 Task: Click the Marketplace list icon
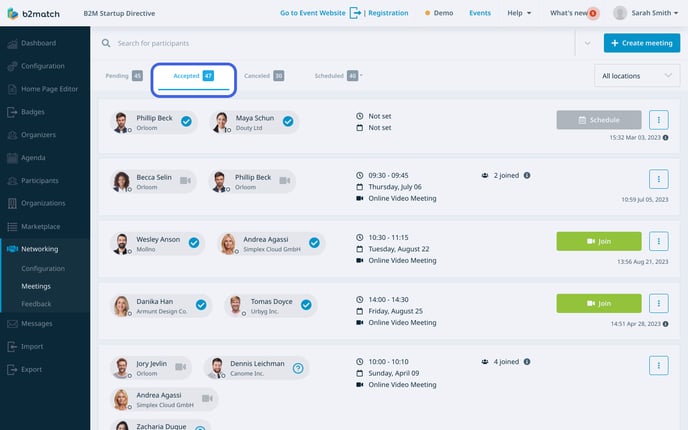tap(12, 226)
